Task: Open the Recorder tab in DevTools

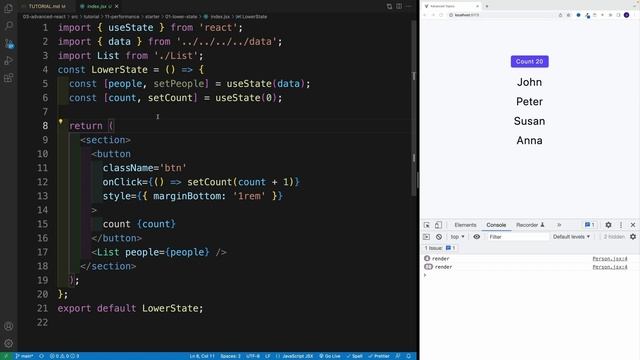Action: [530, 225]
